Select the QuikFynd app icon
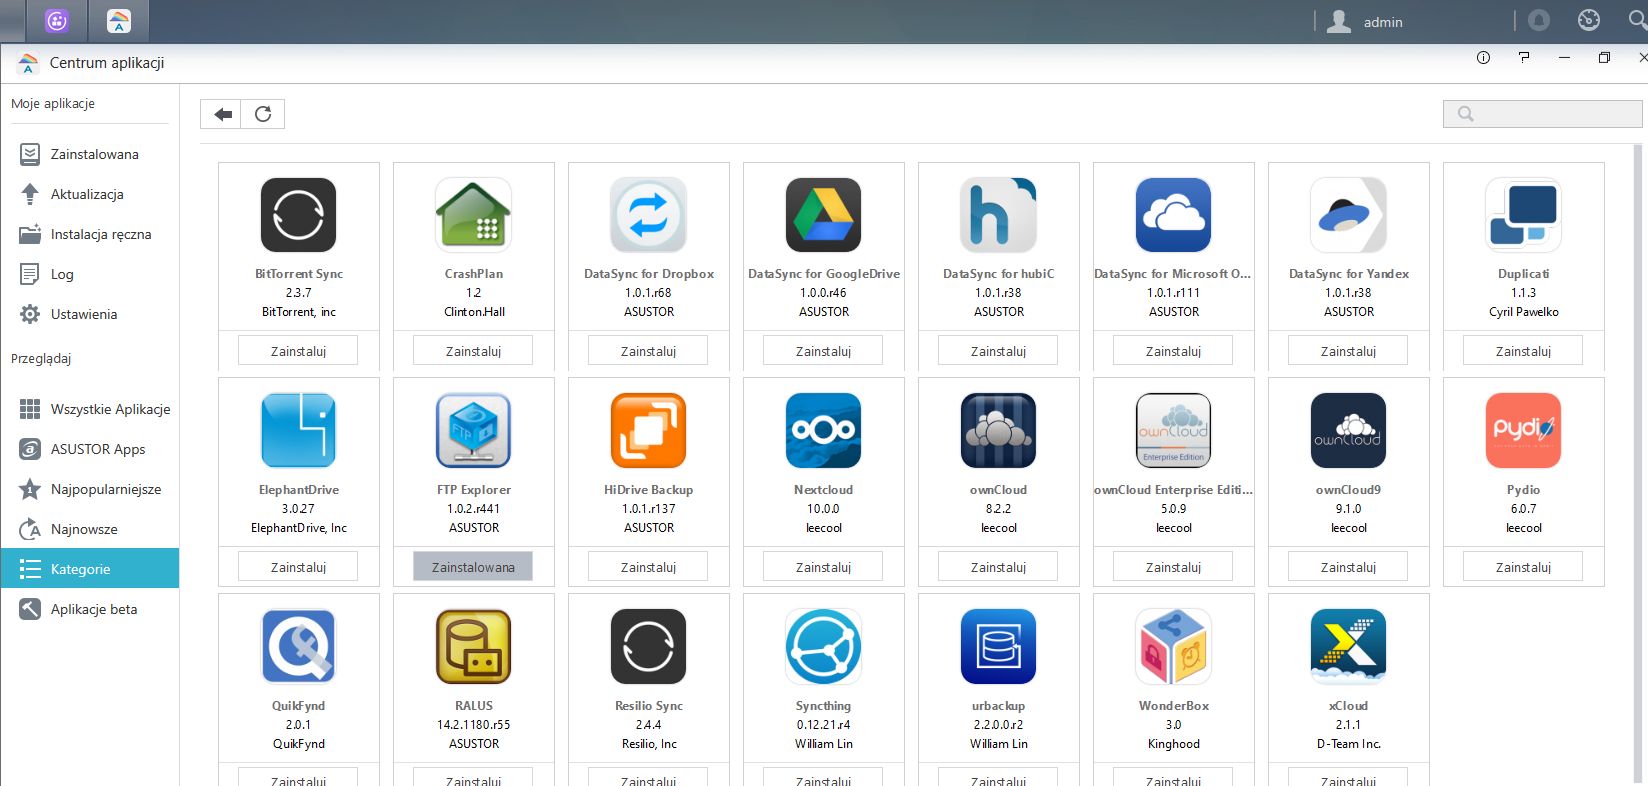Screen dimensions: 1648x786 tap(298, 647)
